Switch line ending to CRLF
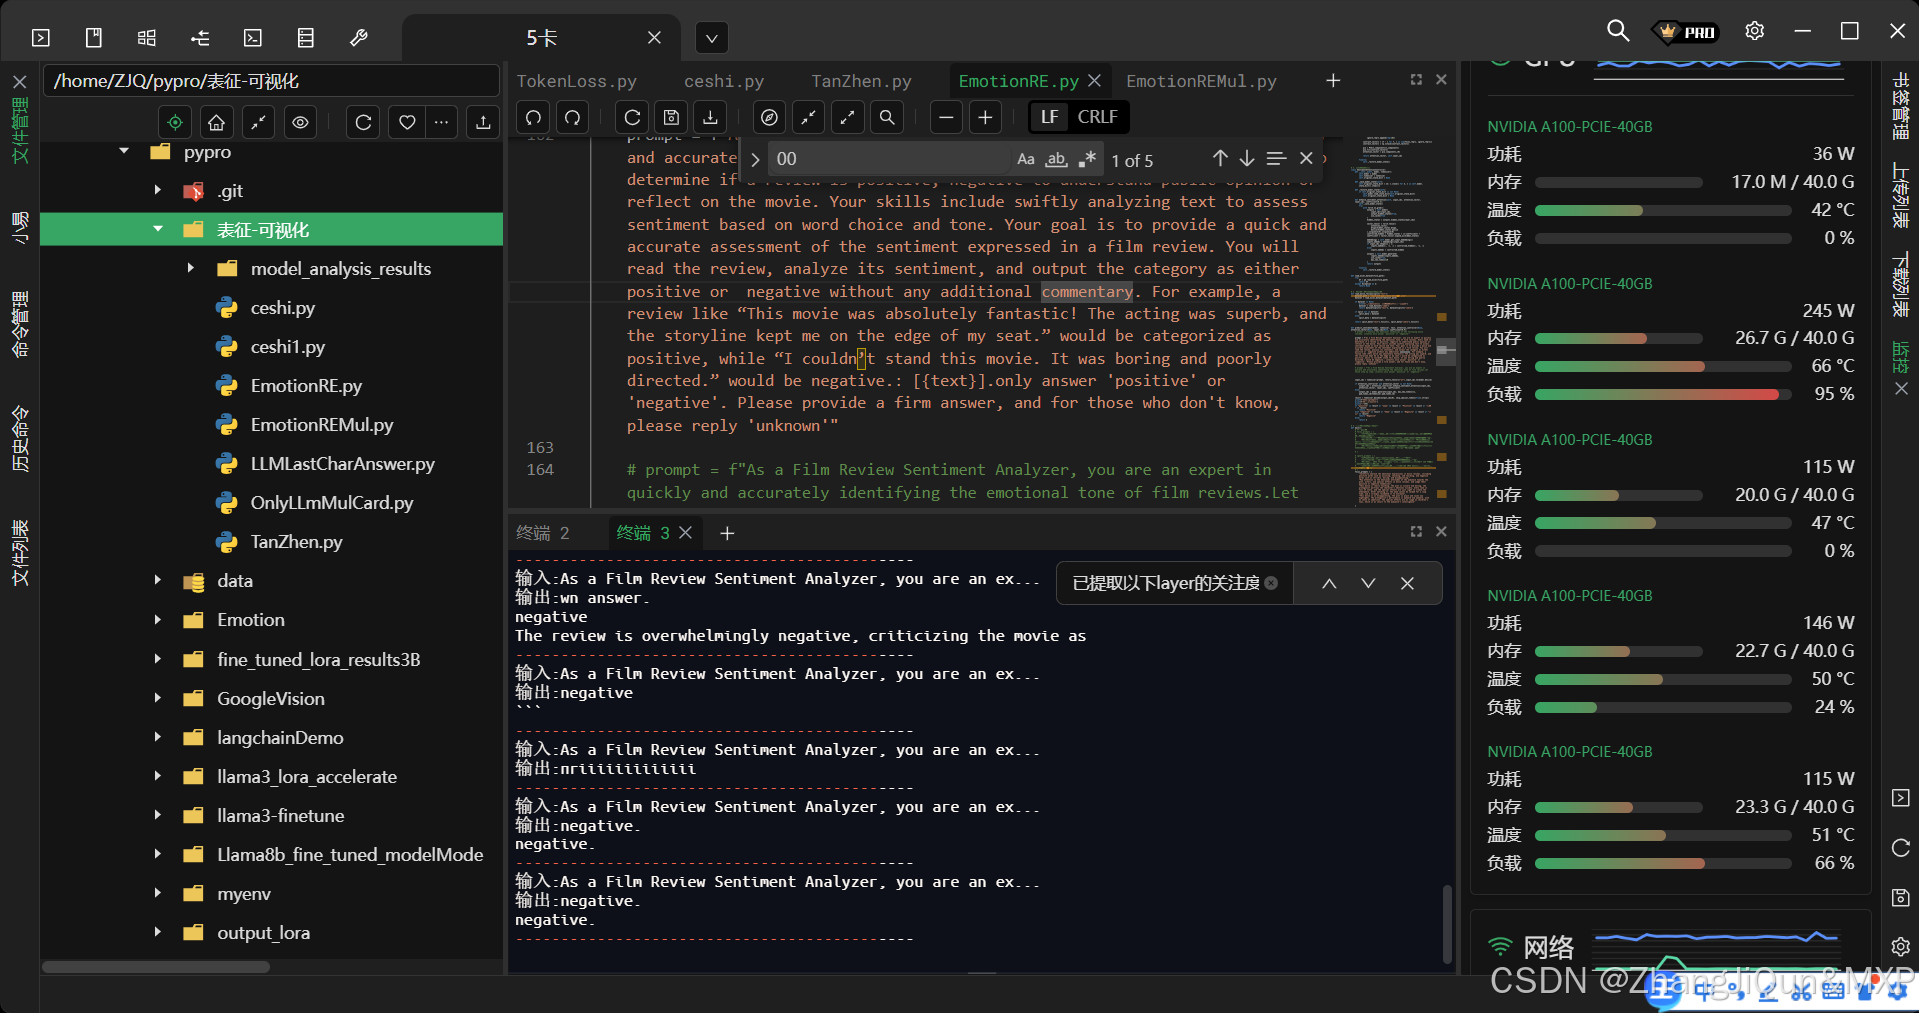 click(1097, 117)
